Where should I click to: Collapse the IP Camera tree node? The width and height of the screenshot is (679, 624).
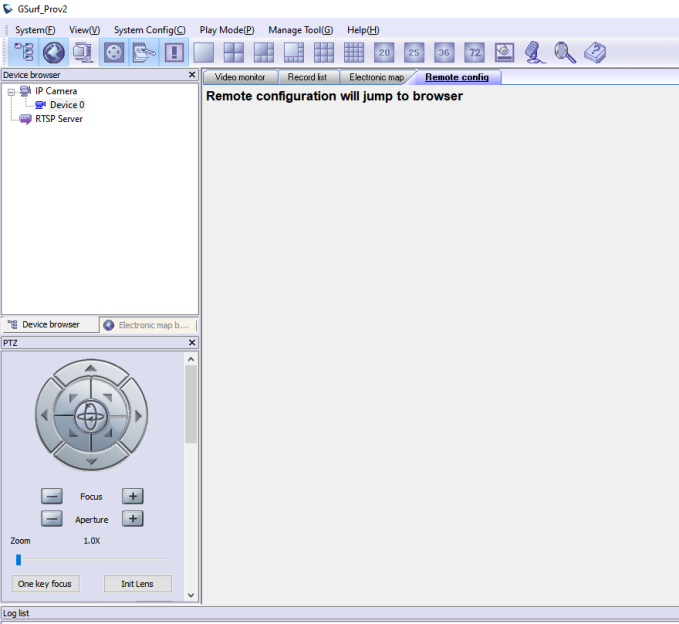click(11, 91)
